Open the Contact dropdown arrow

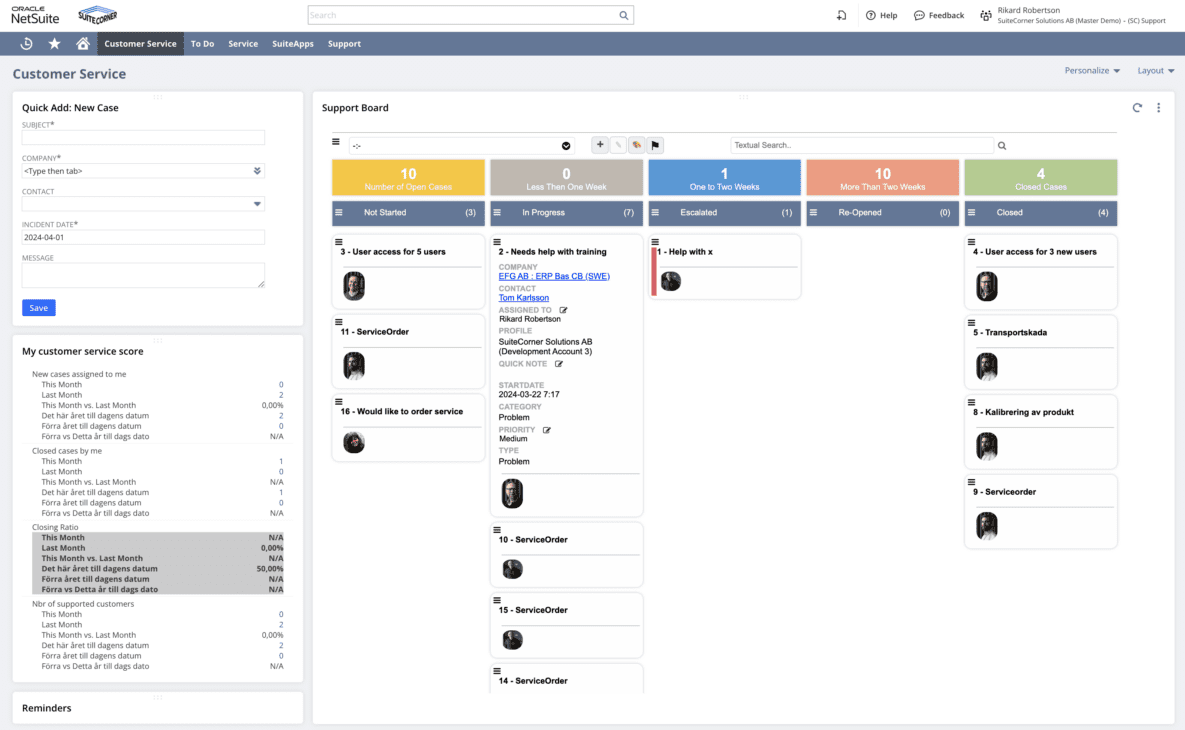click(x=257, y=204)
